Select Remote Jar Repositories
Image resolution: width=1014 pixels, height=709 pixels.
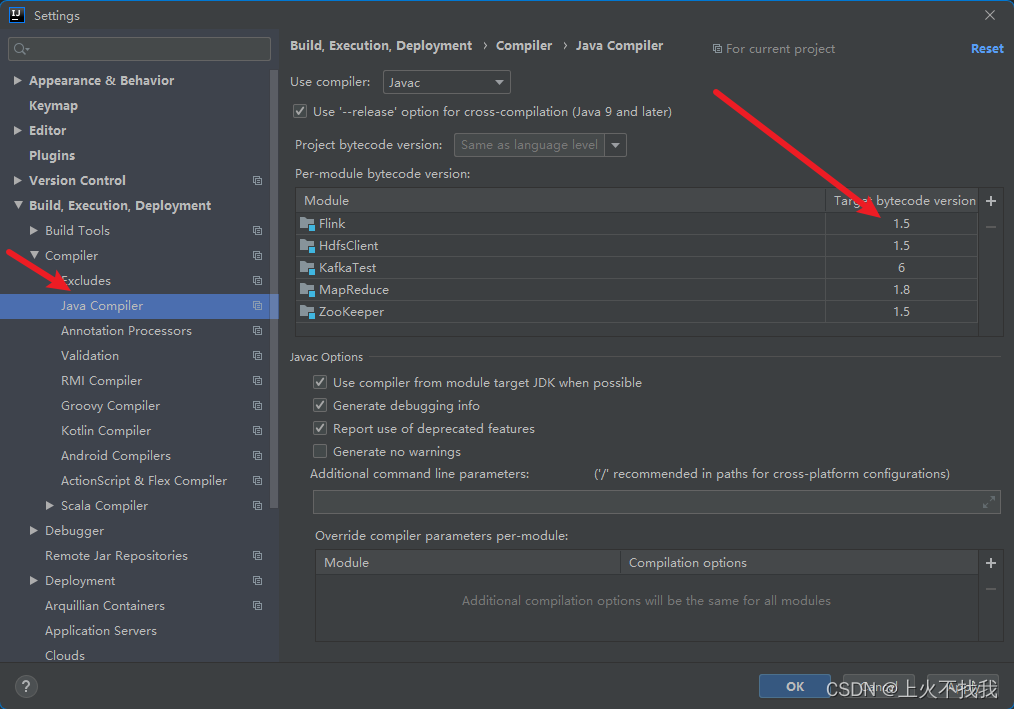click(x=116, y=556)
